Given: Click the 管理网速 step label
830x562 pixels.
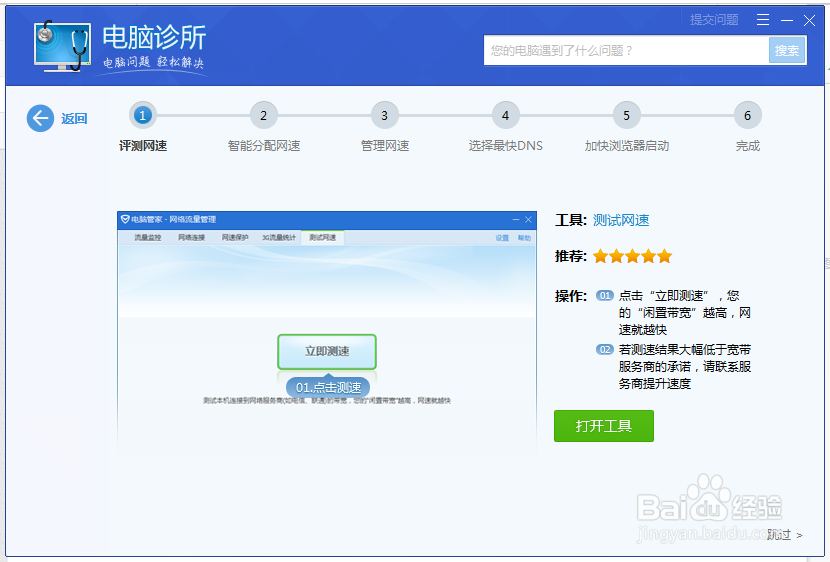Looking at the screenshot, I should tap(385, 146).
